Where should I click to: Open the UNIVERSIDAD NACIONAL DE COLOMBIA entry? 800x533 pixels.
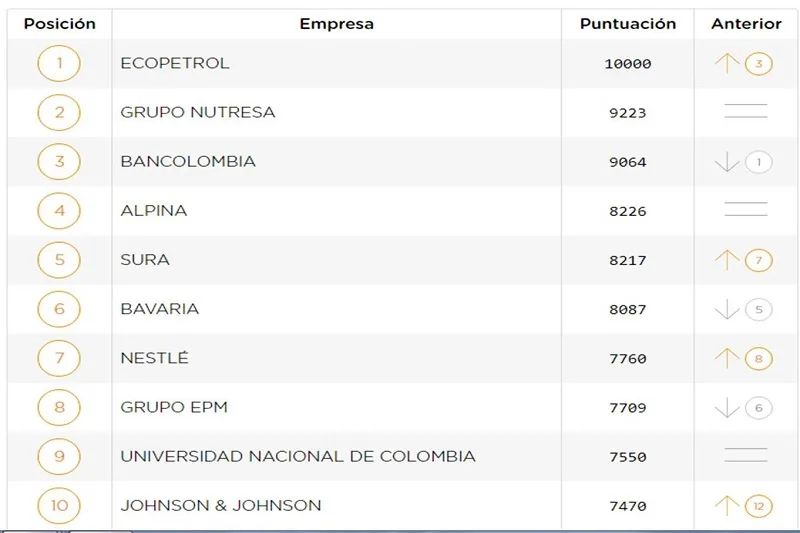298,457
